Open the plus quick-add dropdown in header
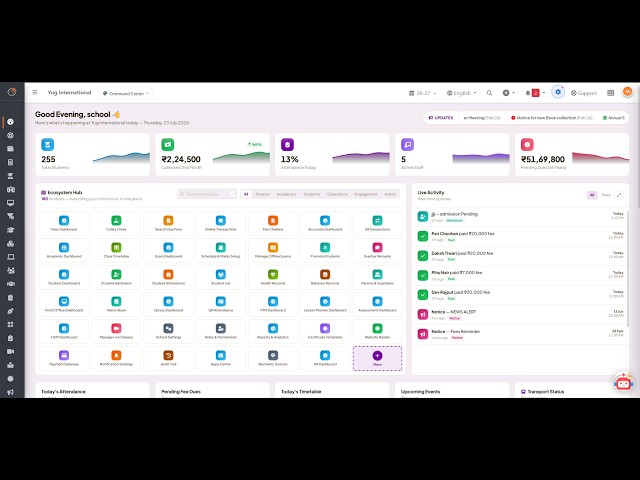The width and height of the screenshot is (640, 480). (508, 93)
